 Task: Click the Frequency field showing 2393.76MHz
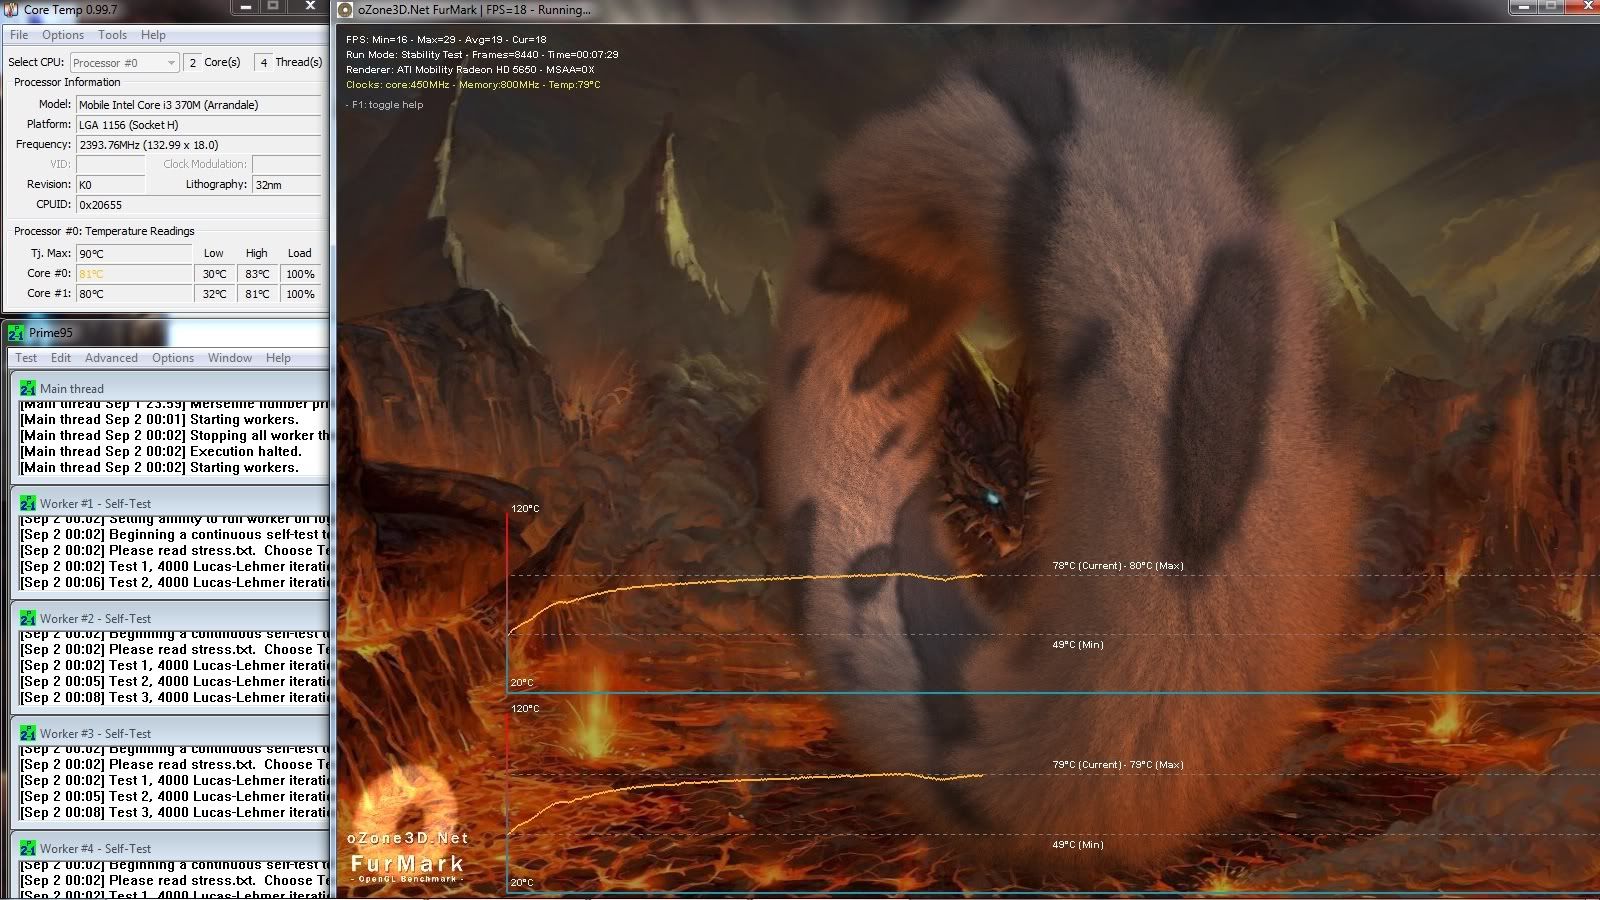click(x=198, y=145)
